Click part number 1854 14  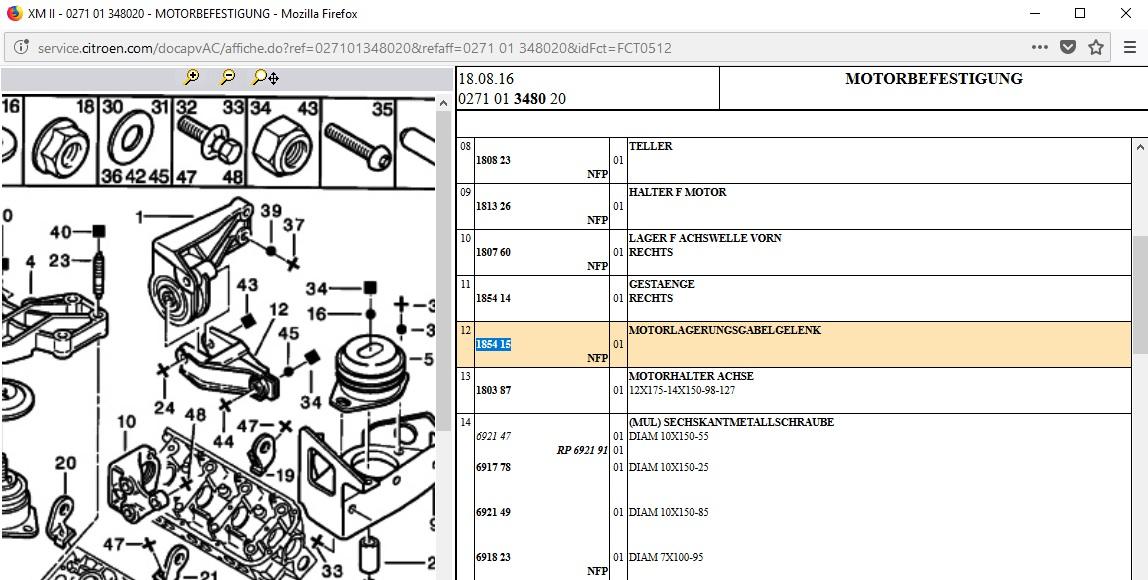[493, 299]
